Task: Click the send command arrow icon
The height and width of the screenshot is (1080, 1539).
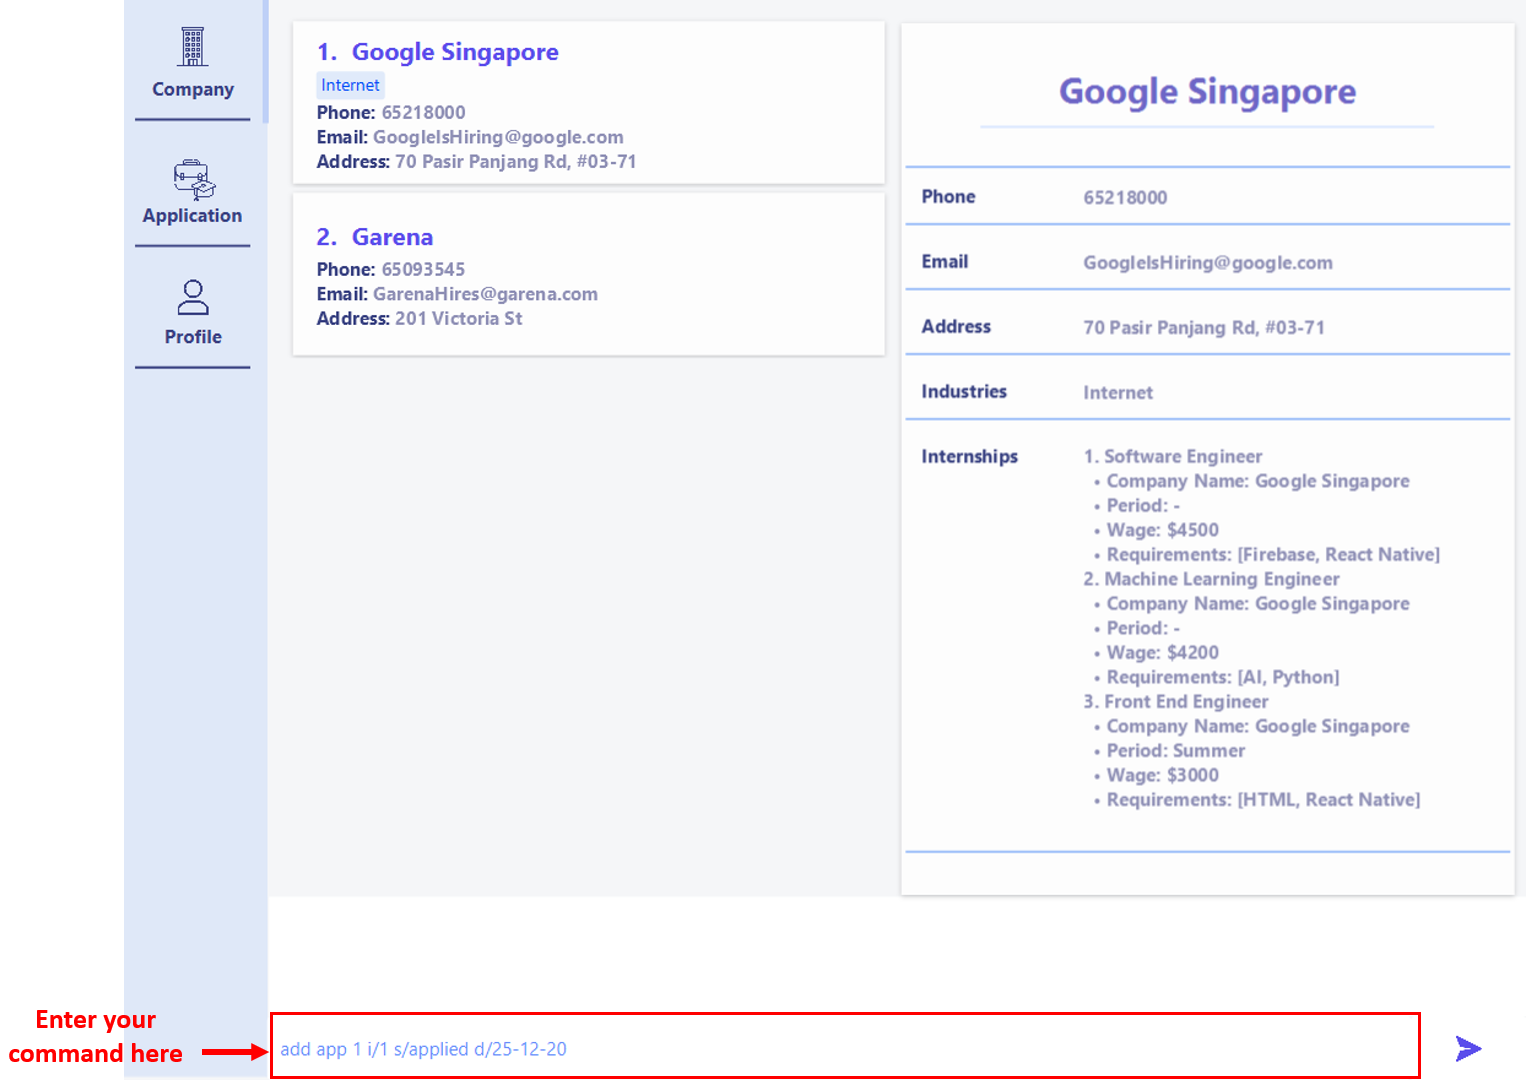Action: tap(1468, 1048)
